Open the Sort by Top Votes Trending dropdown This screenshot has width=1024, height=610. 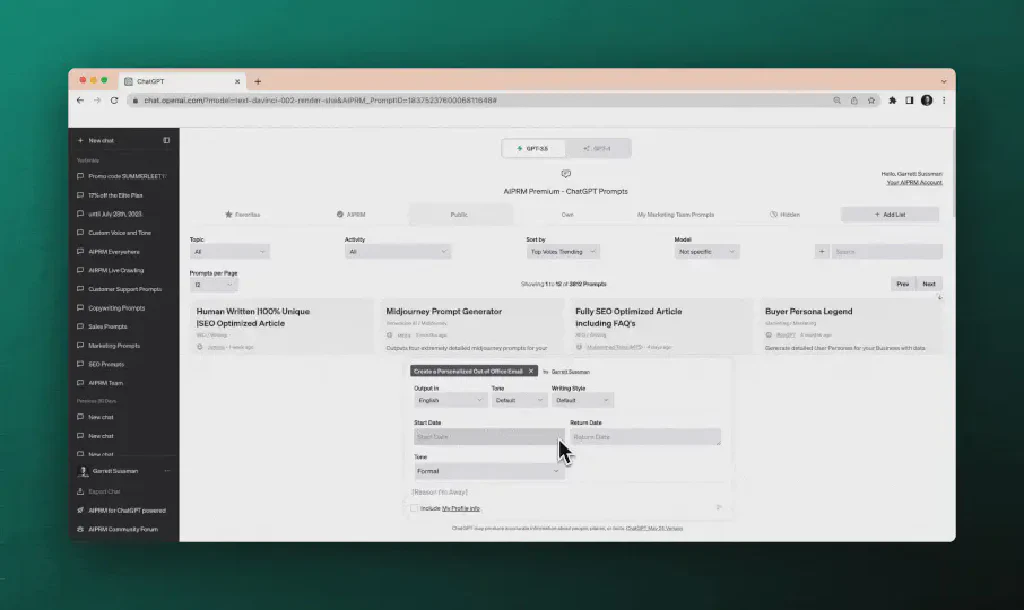[563, 251]
